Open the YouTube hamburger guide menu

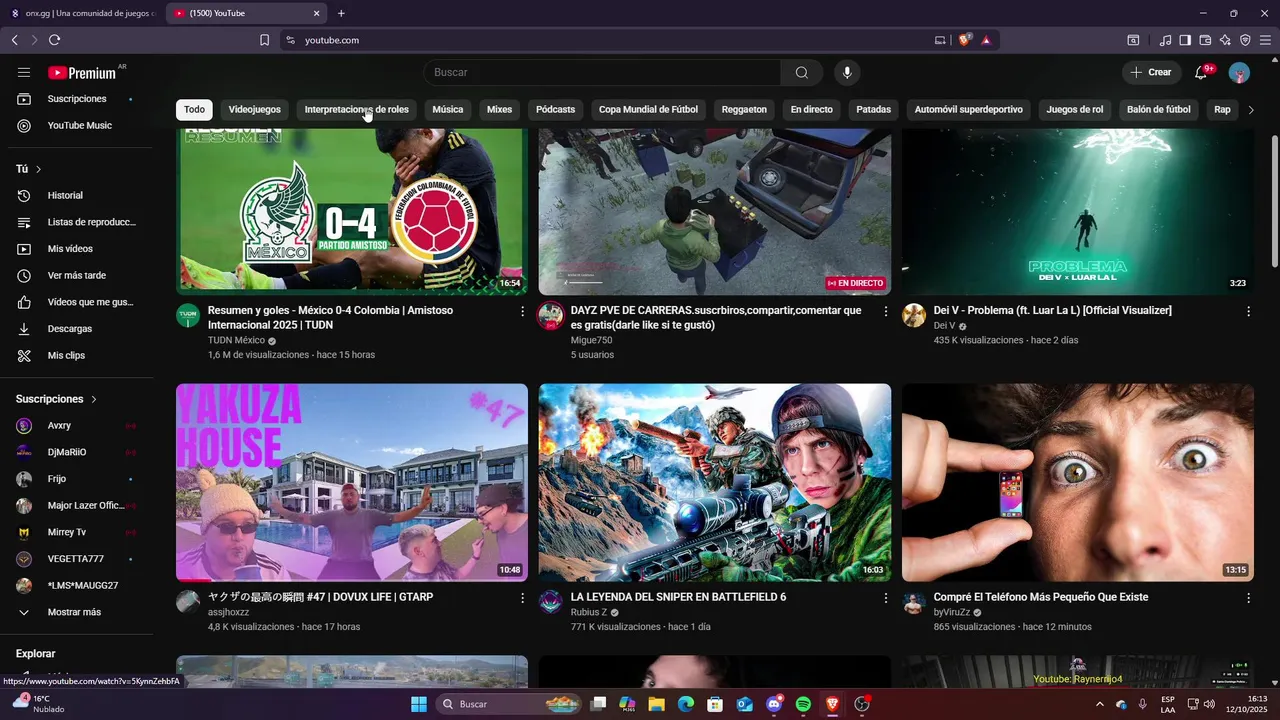click(24, 72)
